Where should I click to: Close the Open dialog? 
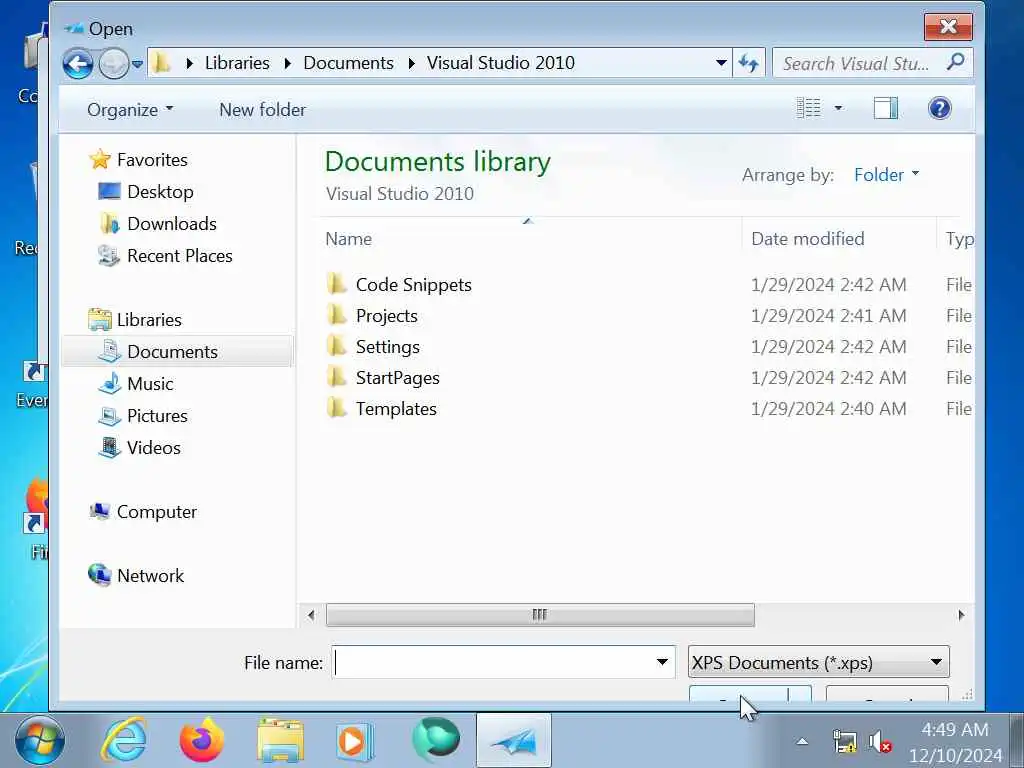coord(948,27)
